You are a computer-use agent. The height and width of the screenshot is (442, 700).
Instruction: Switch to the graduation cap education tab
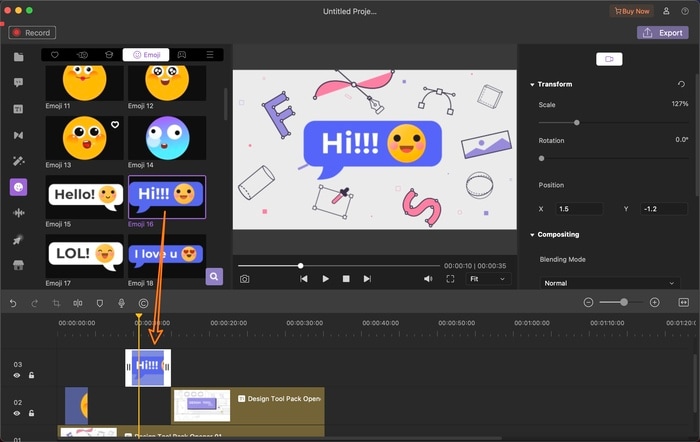pyautogui.click(x=109, y=54)
